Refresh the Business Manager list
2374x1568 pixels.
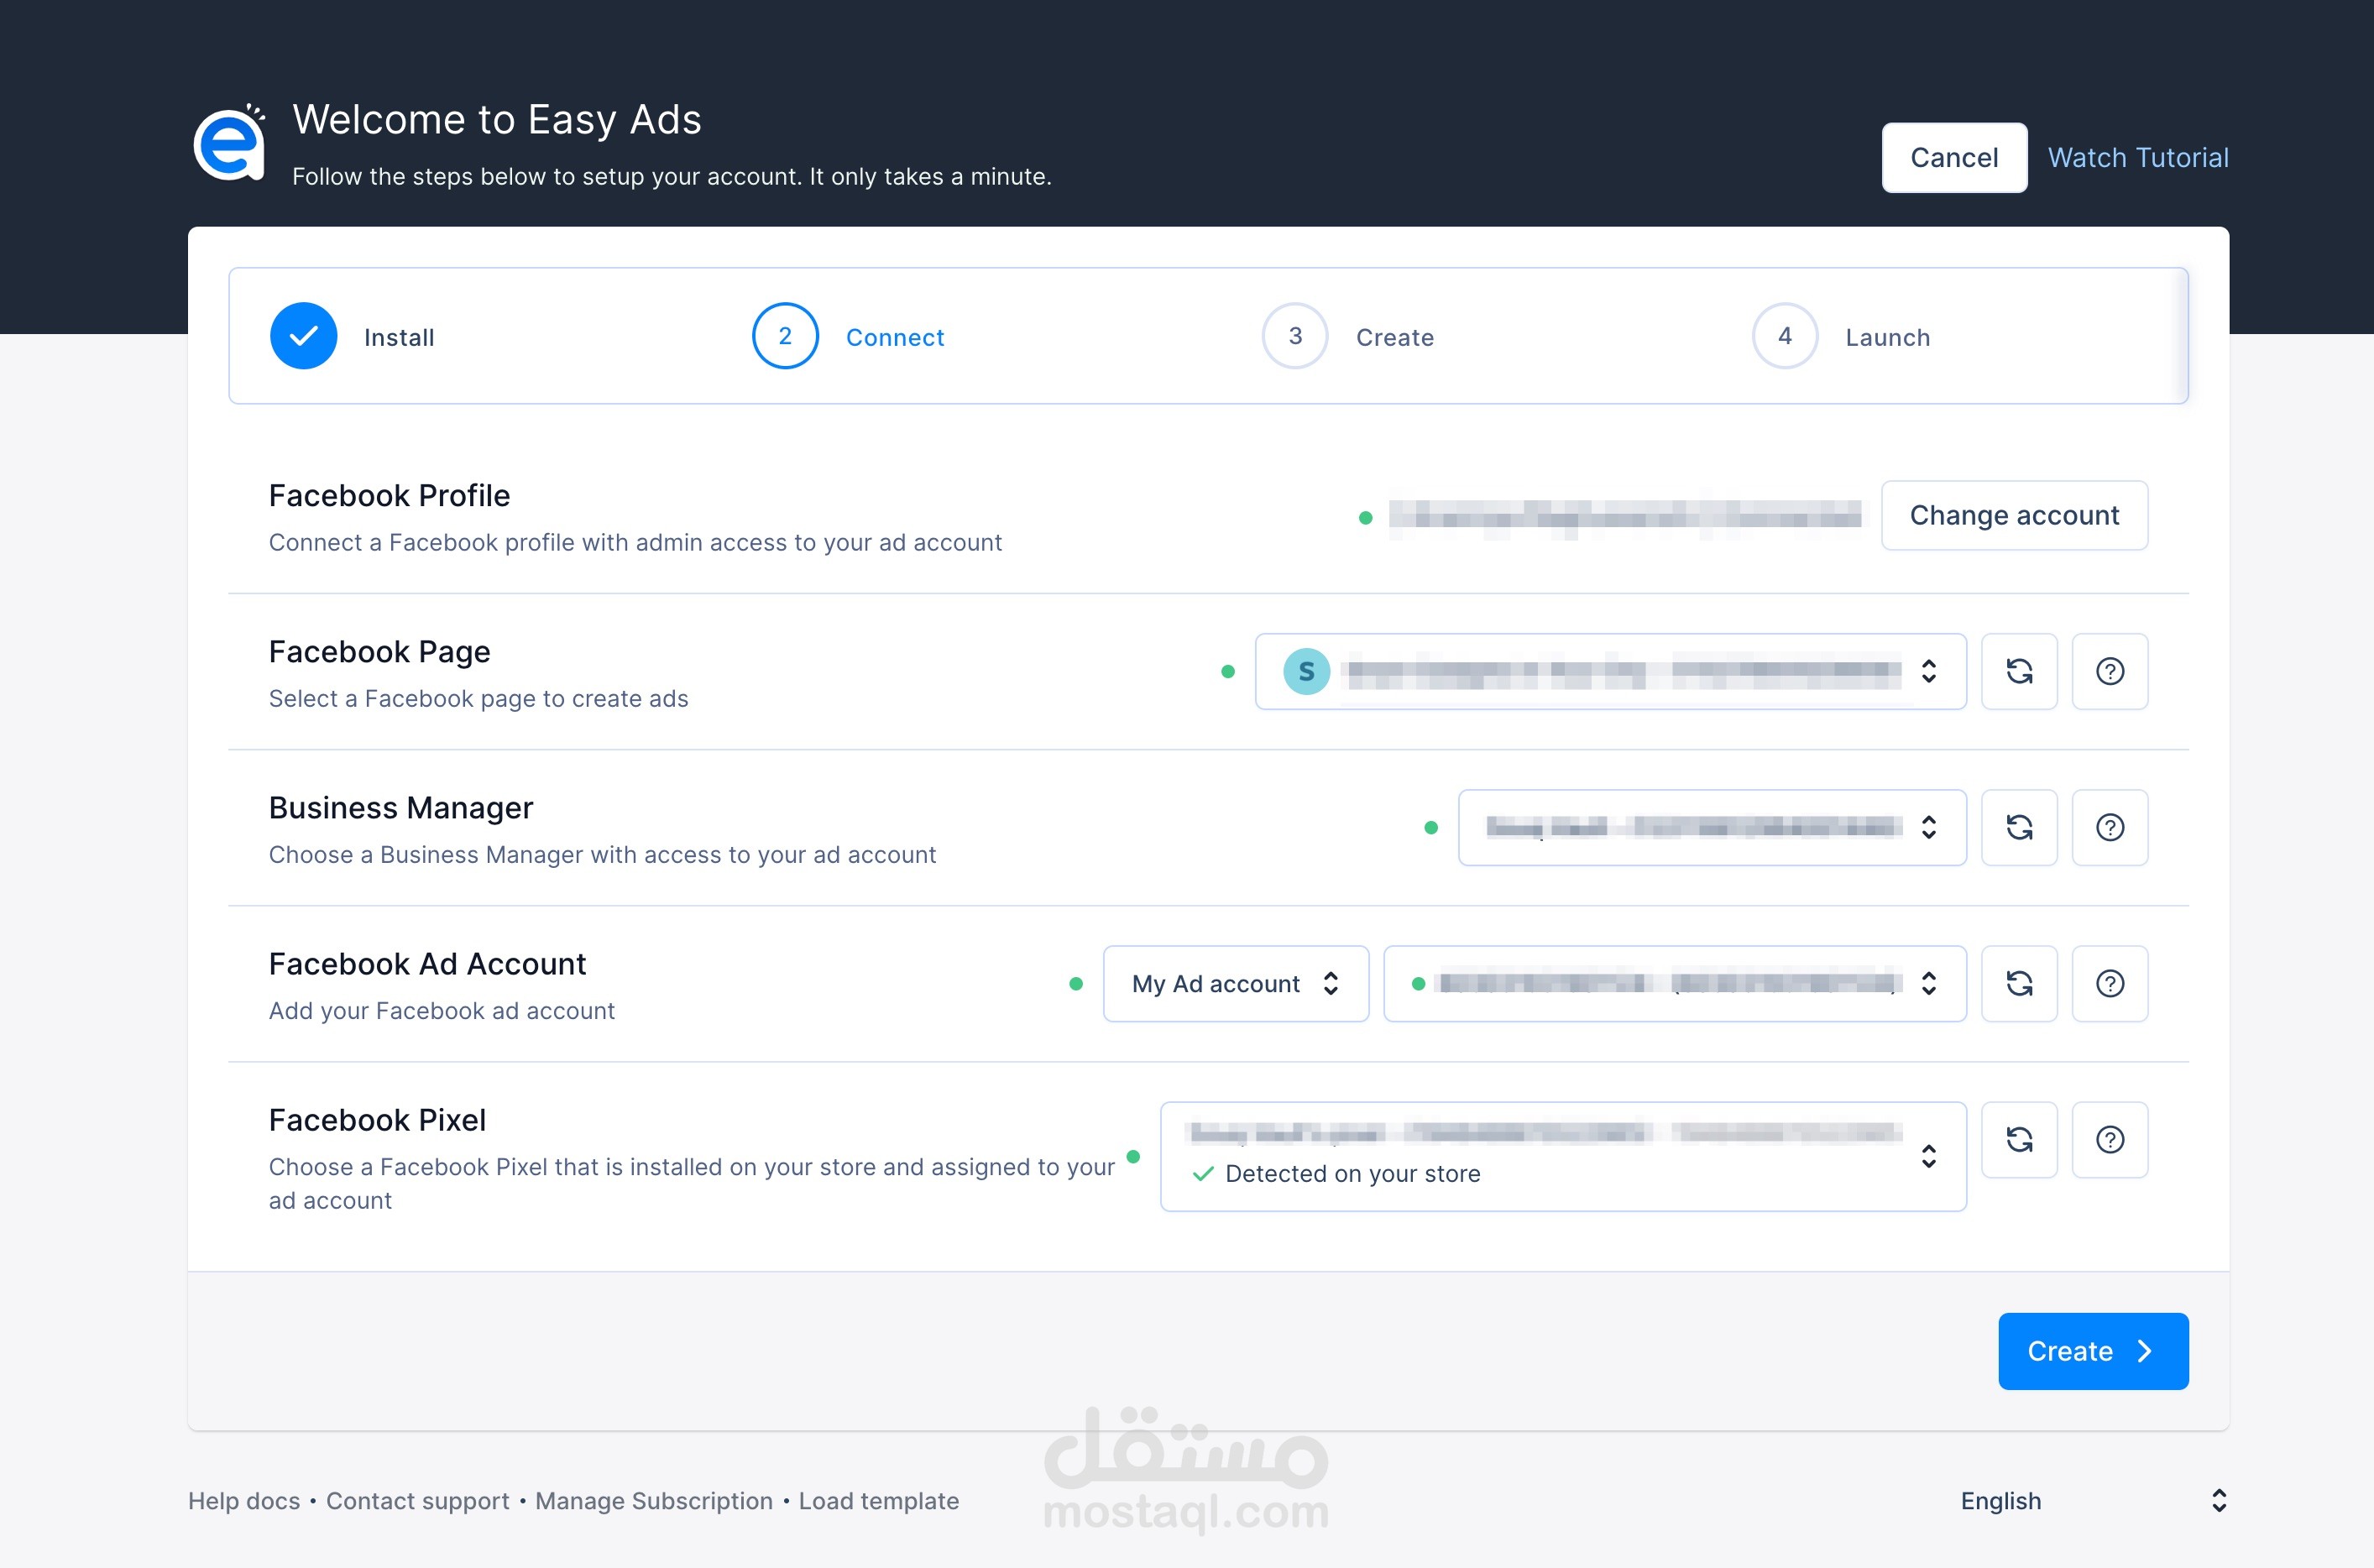coord(2019,827)
